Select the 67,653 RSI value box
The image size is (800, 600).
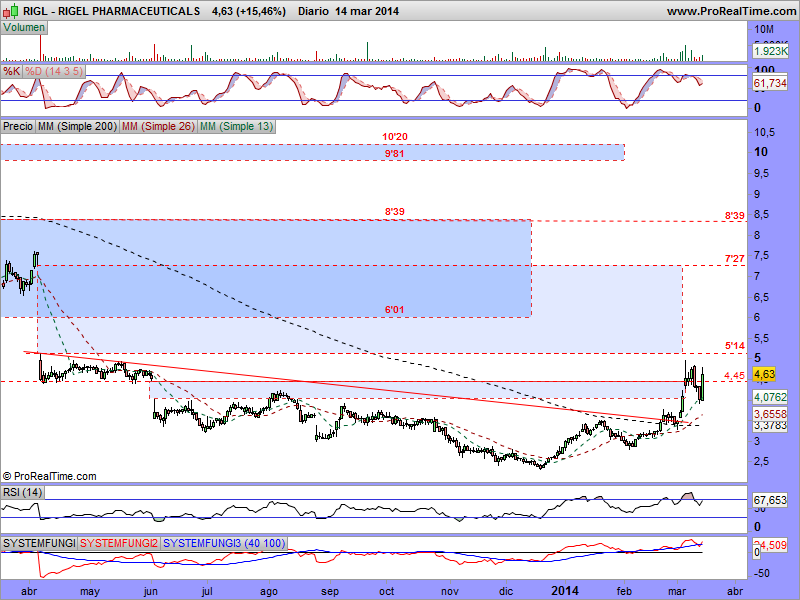click(770, 500)
